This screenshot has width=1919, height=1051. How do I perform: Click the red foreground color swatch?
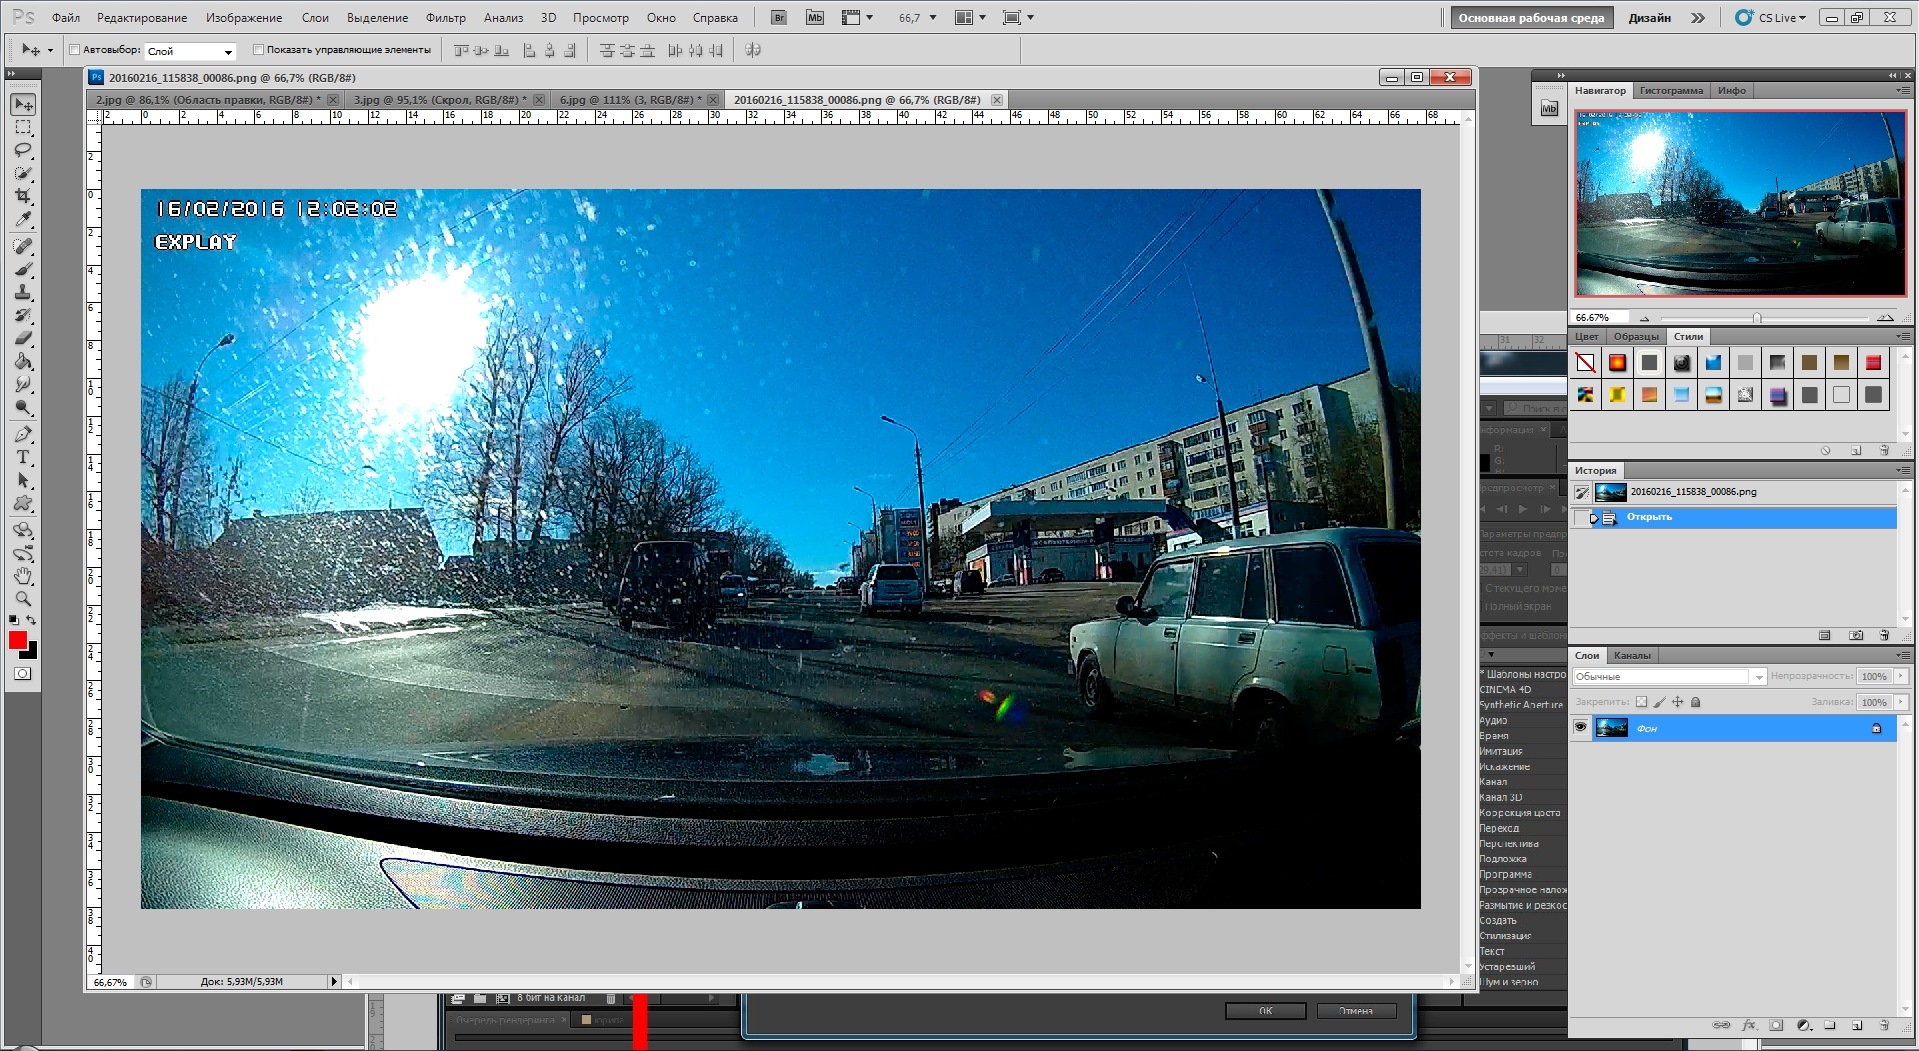point(18,640)
